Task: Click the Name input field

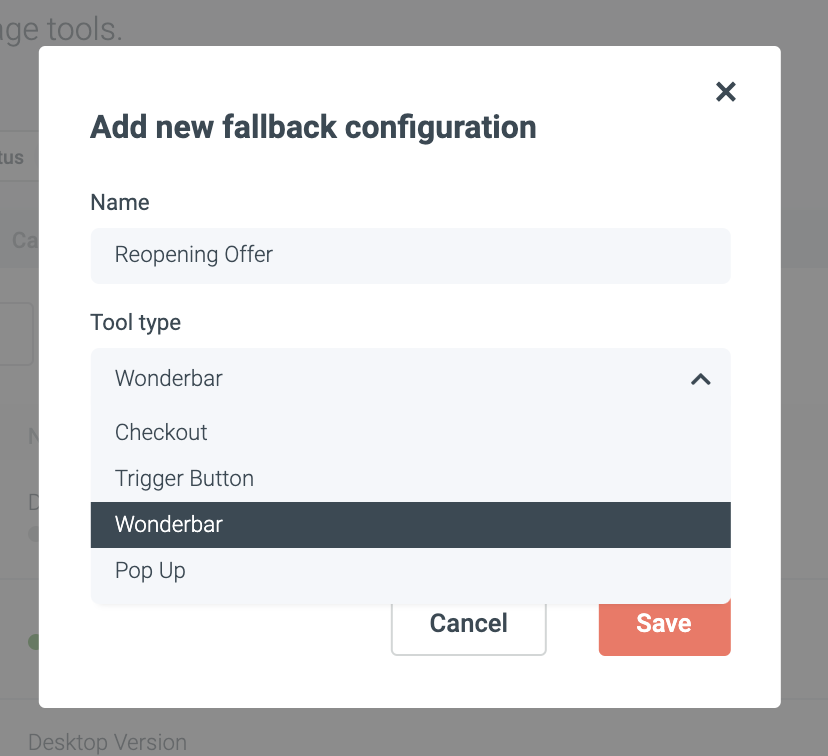Action: (410, 255)
